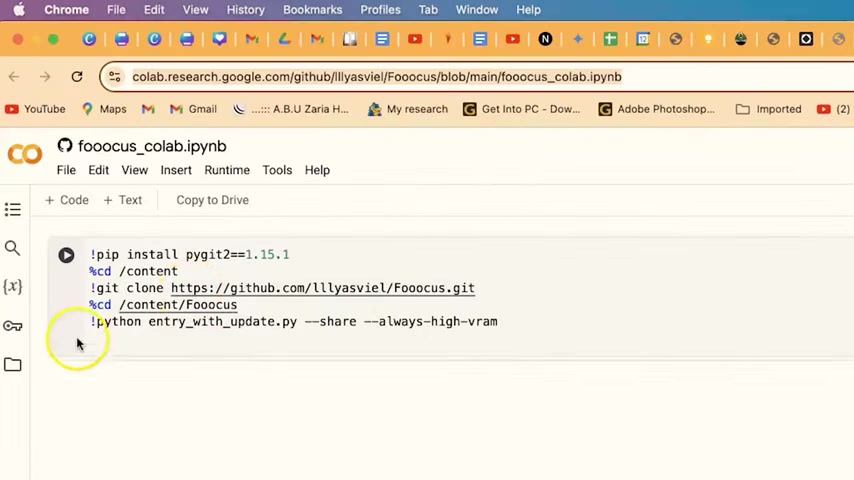This screenshot has height=480, width=854.
Task: Open the Gmail icon-only bookmark
Action: pos(148,109)
